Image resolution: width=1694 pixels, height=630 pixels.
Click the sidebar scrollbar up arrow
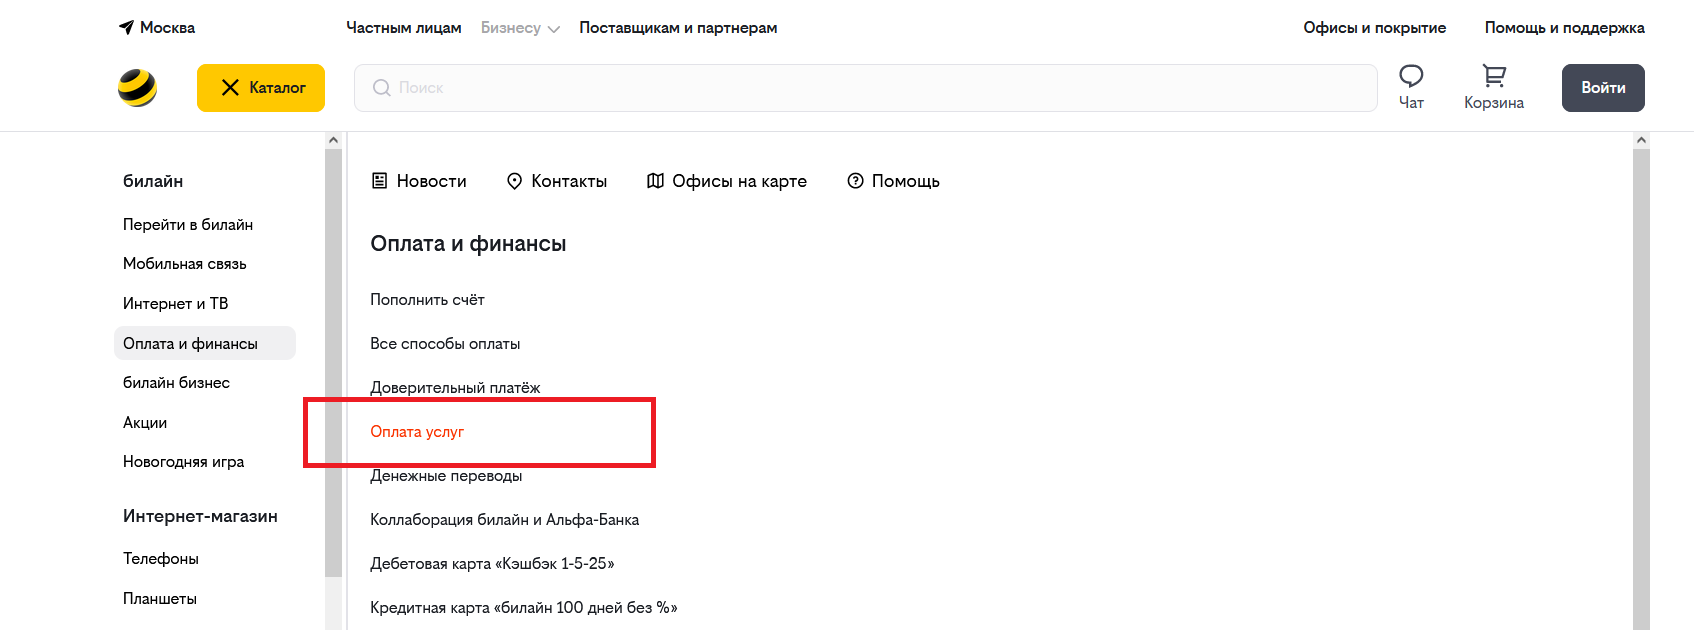click(x=334, y=141)
